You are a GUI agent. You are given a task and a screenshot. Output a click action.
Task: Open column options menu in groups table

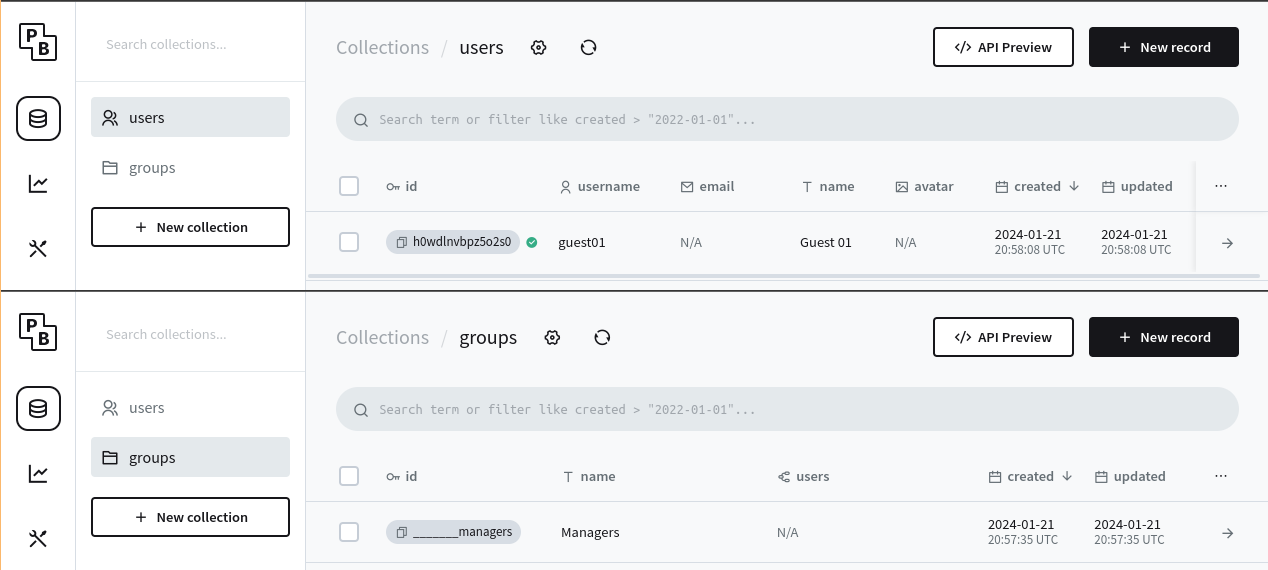(1220, 476)
